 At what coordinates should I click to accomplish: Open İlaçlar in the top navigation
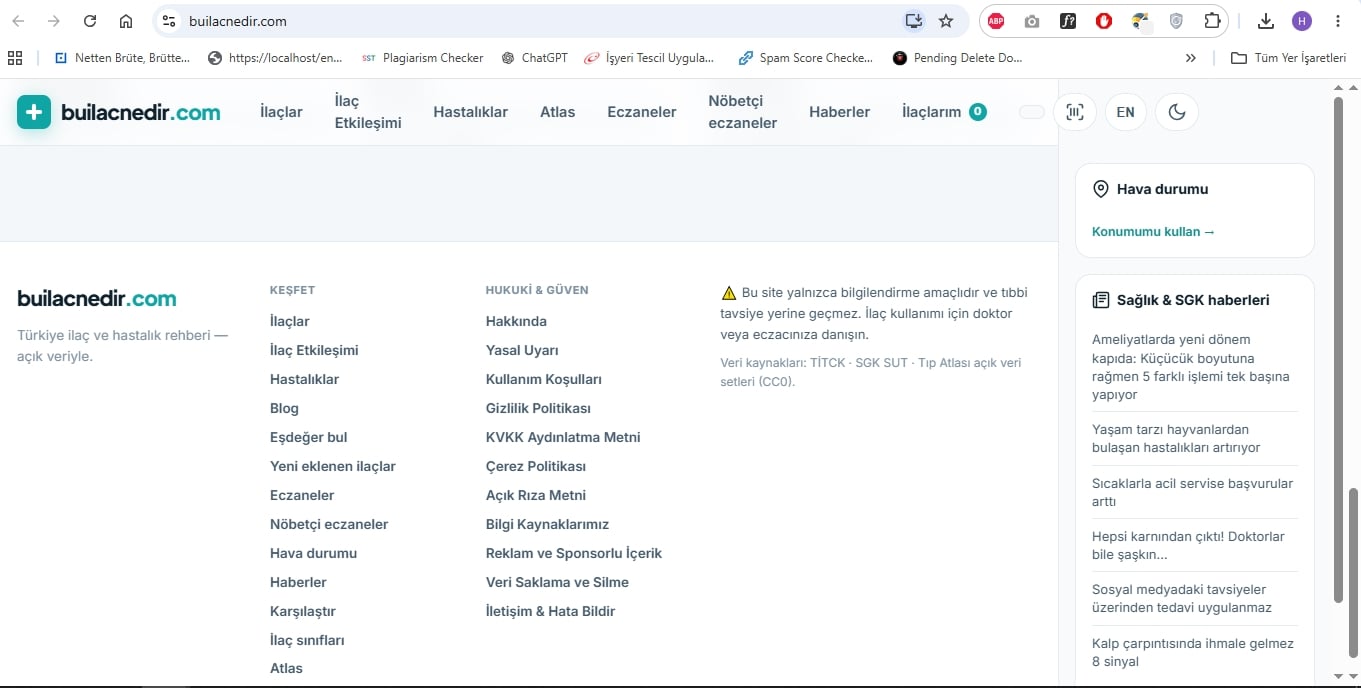tap(281, 112)
